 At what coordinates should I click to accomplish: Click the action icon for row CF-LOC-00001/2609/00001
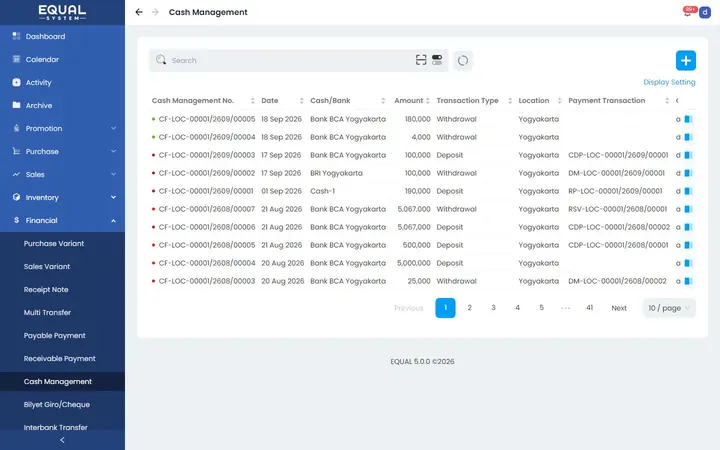click(688, 191)
